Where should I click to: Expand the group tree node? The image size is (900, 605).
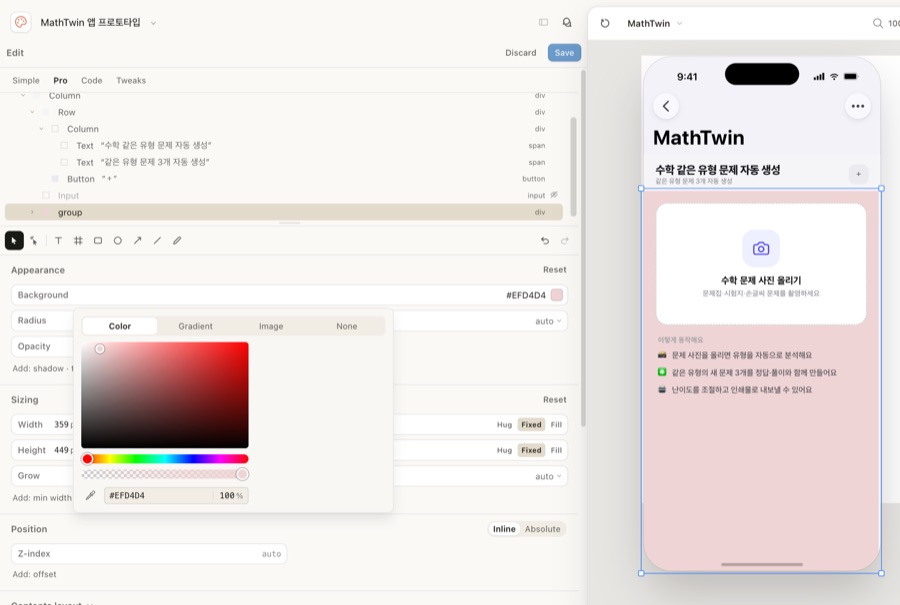[32, 212]
